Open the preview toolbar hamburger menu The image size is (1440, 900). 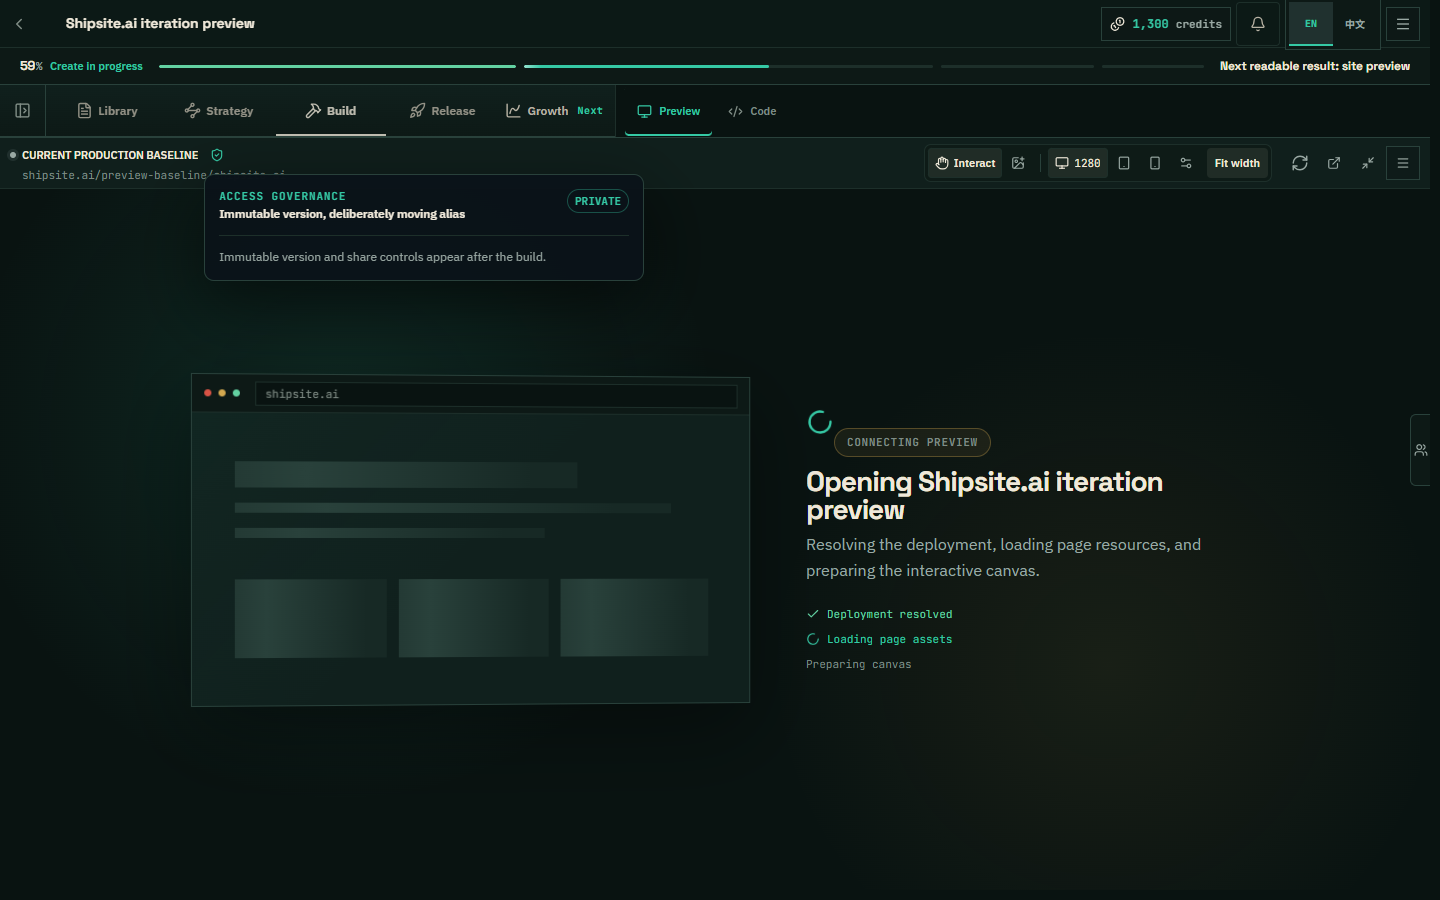point(1403,163)
